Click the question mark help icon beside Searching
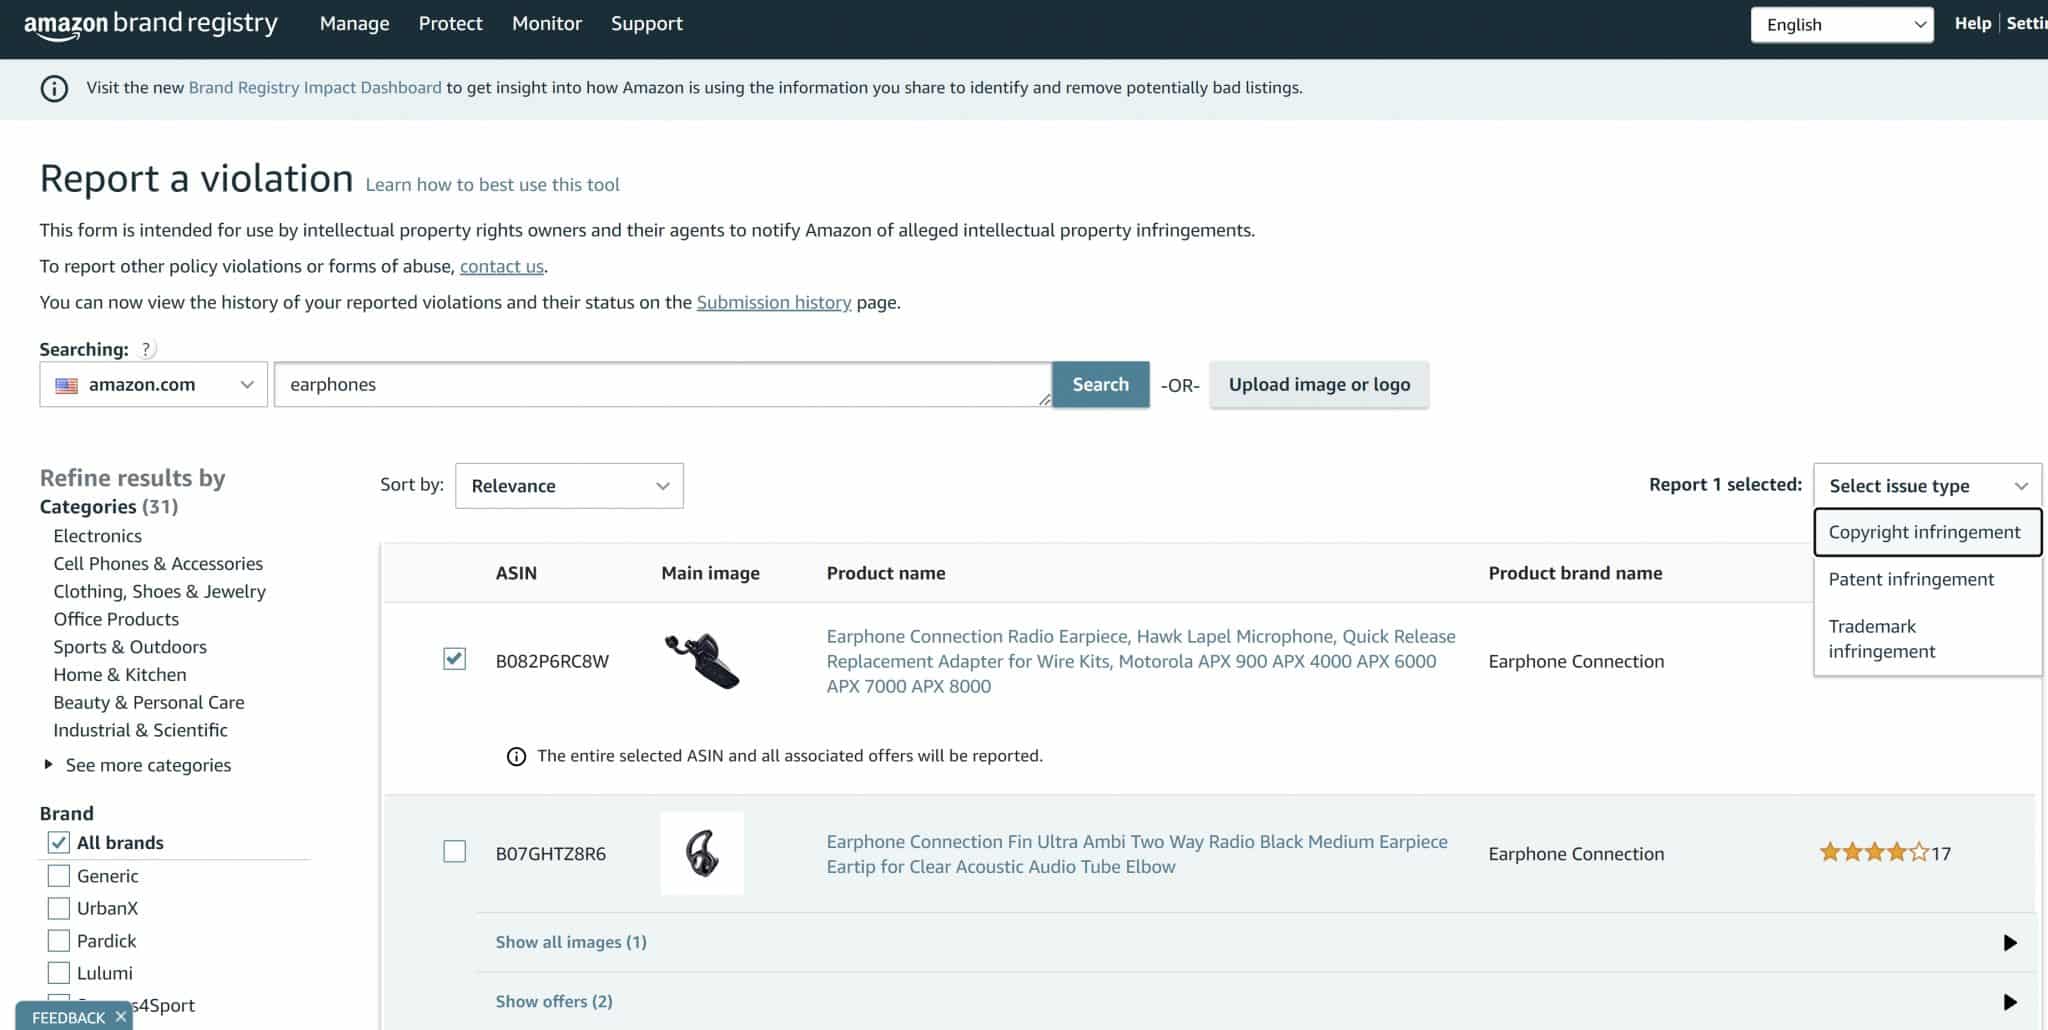 point(146,349)
